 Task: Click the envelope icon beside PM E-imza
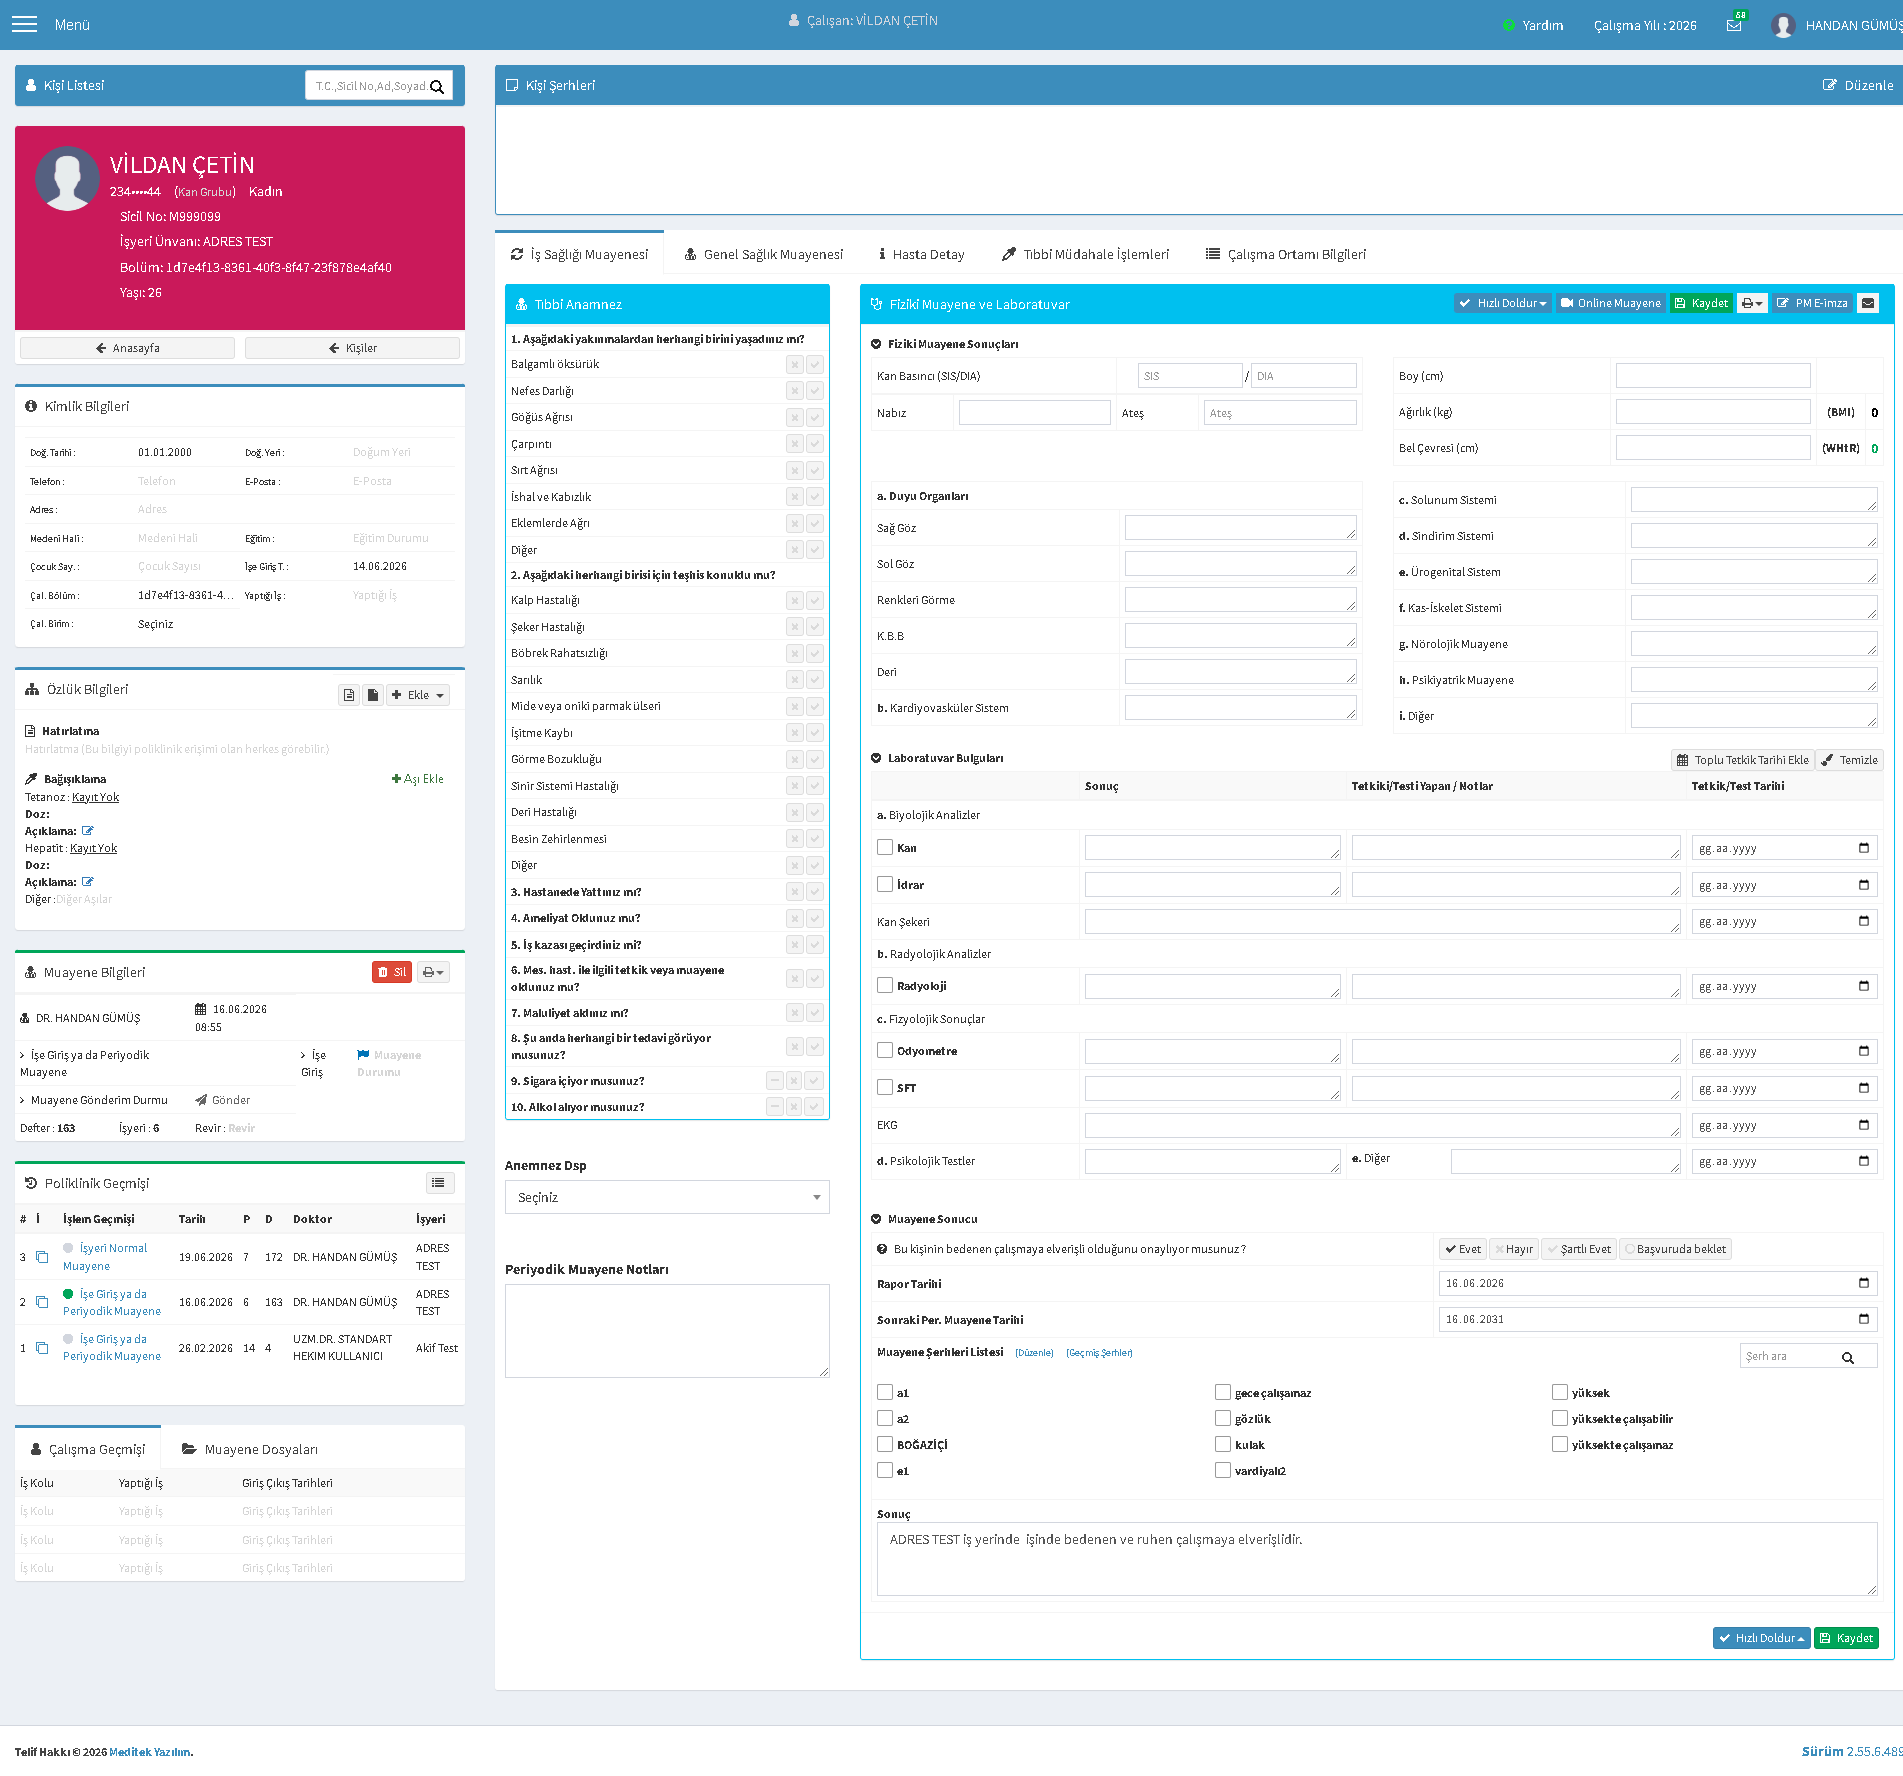tap(1868, 303)
